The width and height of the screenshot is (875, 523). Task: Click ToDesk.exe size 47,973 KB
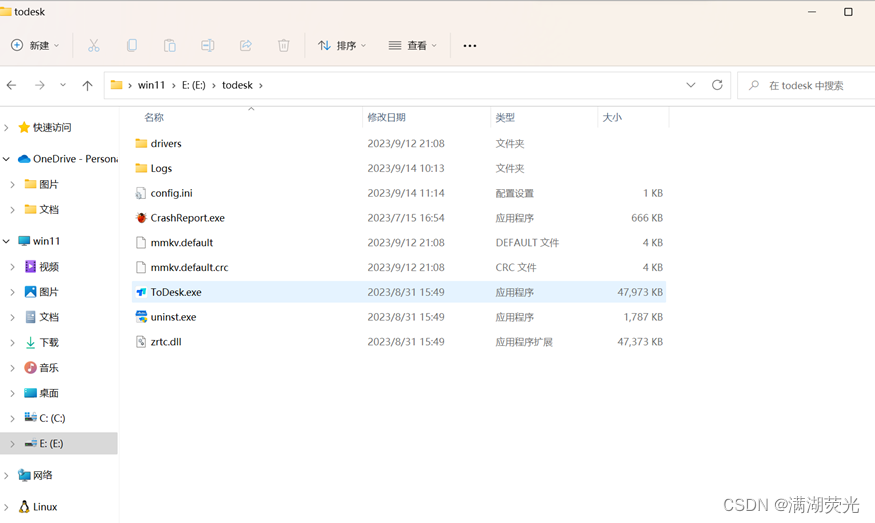(640, 292)
